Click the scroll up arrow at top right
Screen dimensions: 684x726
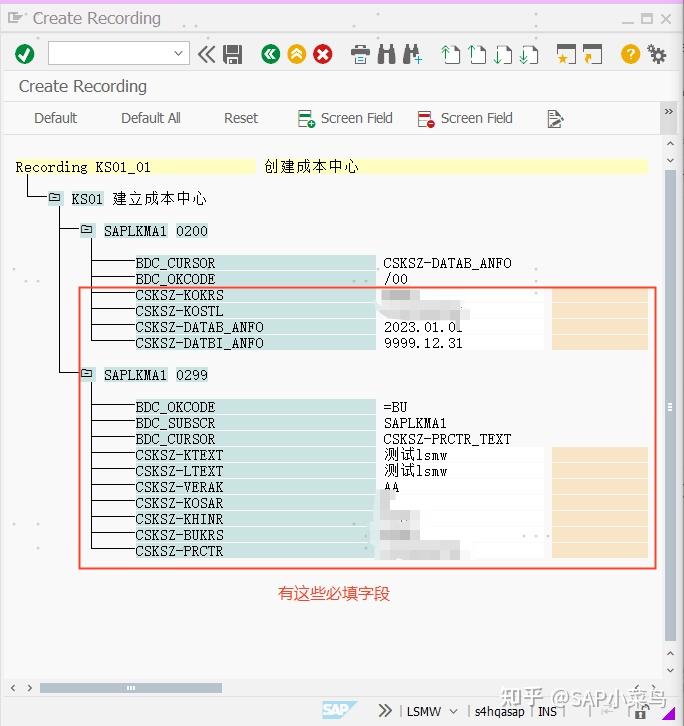pyautogui.click(x=670, y=144)
